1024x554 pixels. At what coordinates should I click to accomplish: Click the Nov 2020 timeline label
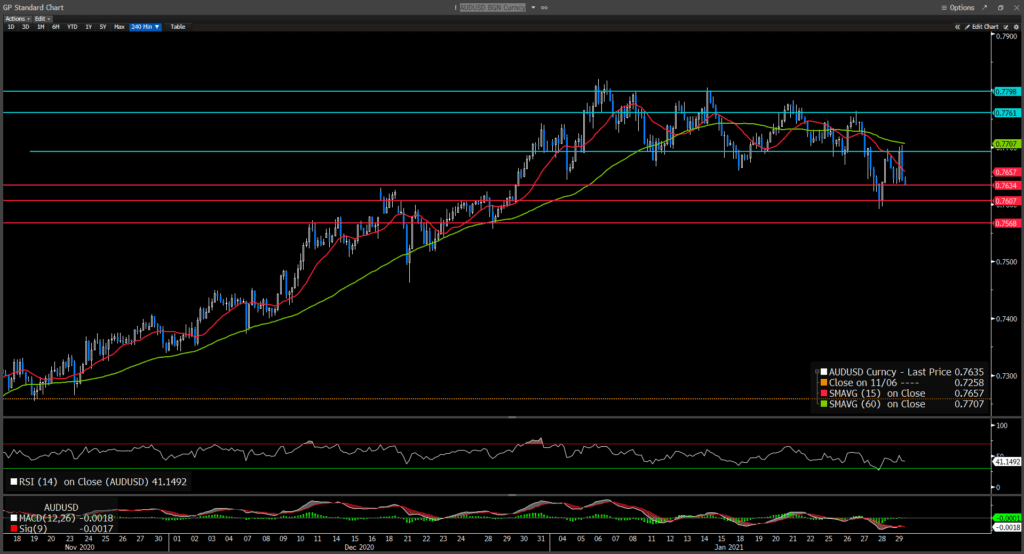80,547
